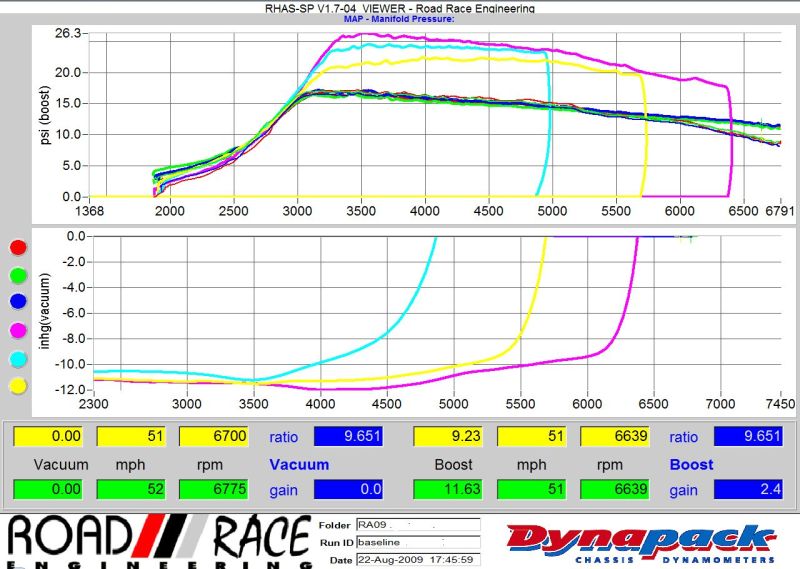800x569 pixels.
Task: Click the green run indicator circle
Action: pyautogui.click(x=16, y=274)
